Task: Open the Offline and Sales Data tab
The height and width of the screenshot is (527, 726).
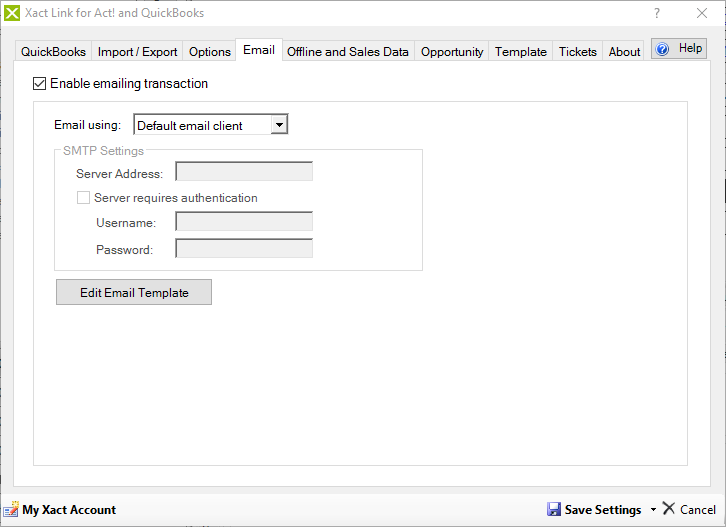Action: (348, 51)
